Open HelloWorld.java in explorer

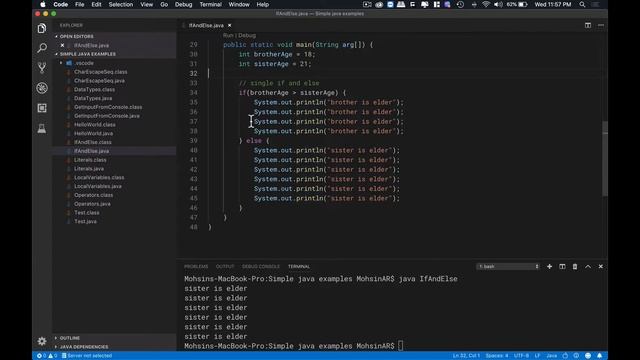(x=93, y=133)
